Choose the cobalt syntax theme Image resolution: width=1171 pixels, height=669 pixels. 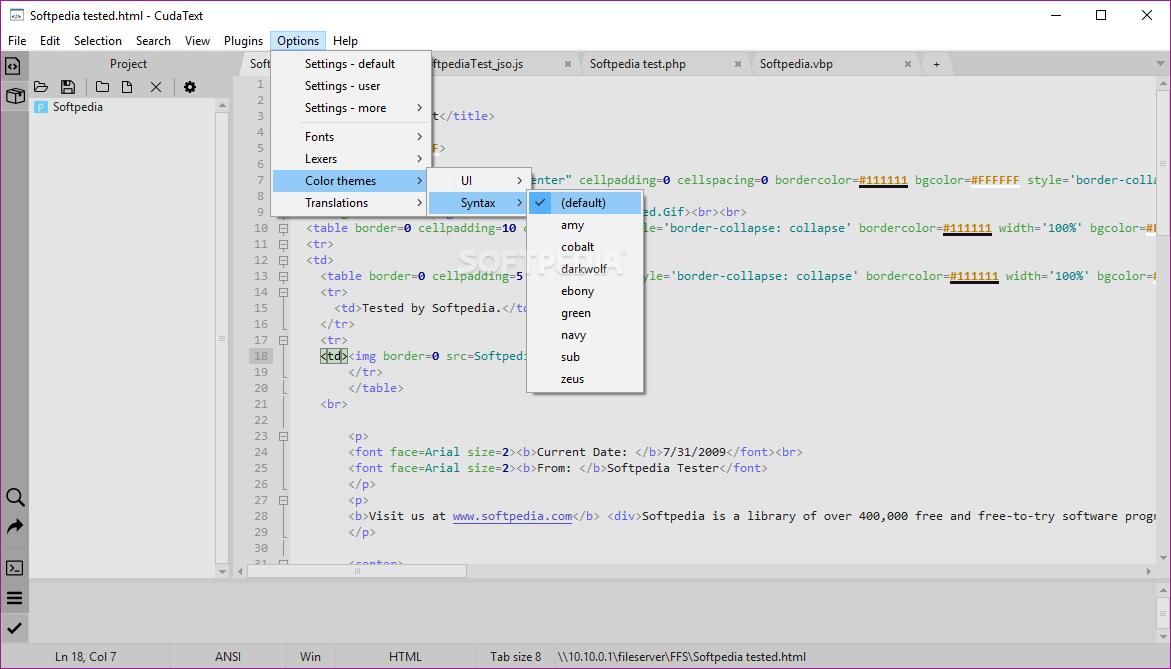(577, 247)
